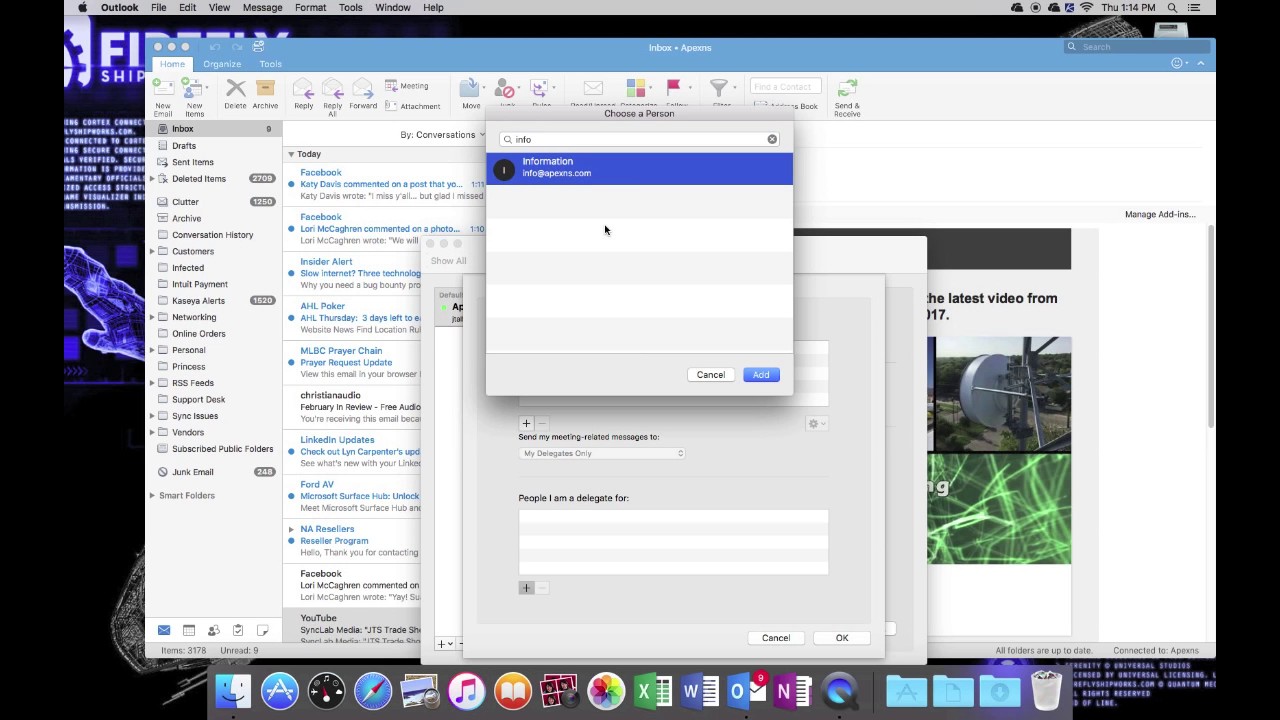Open the smiley feedback icon in title bar

coord(1177,63)
